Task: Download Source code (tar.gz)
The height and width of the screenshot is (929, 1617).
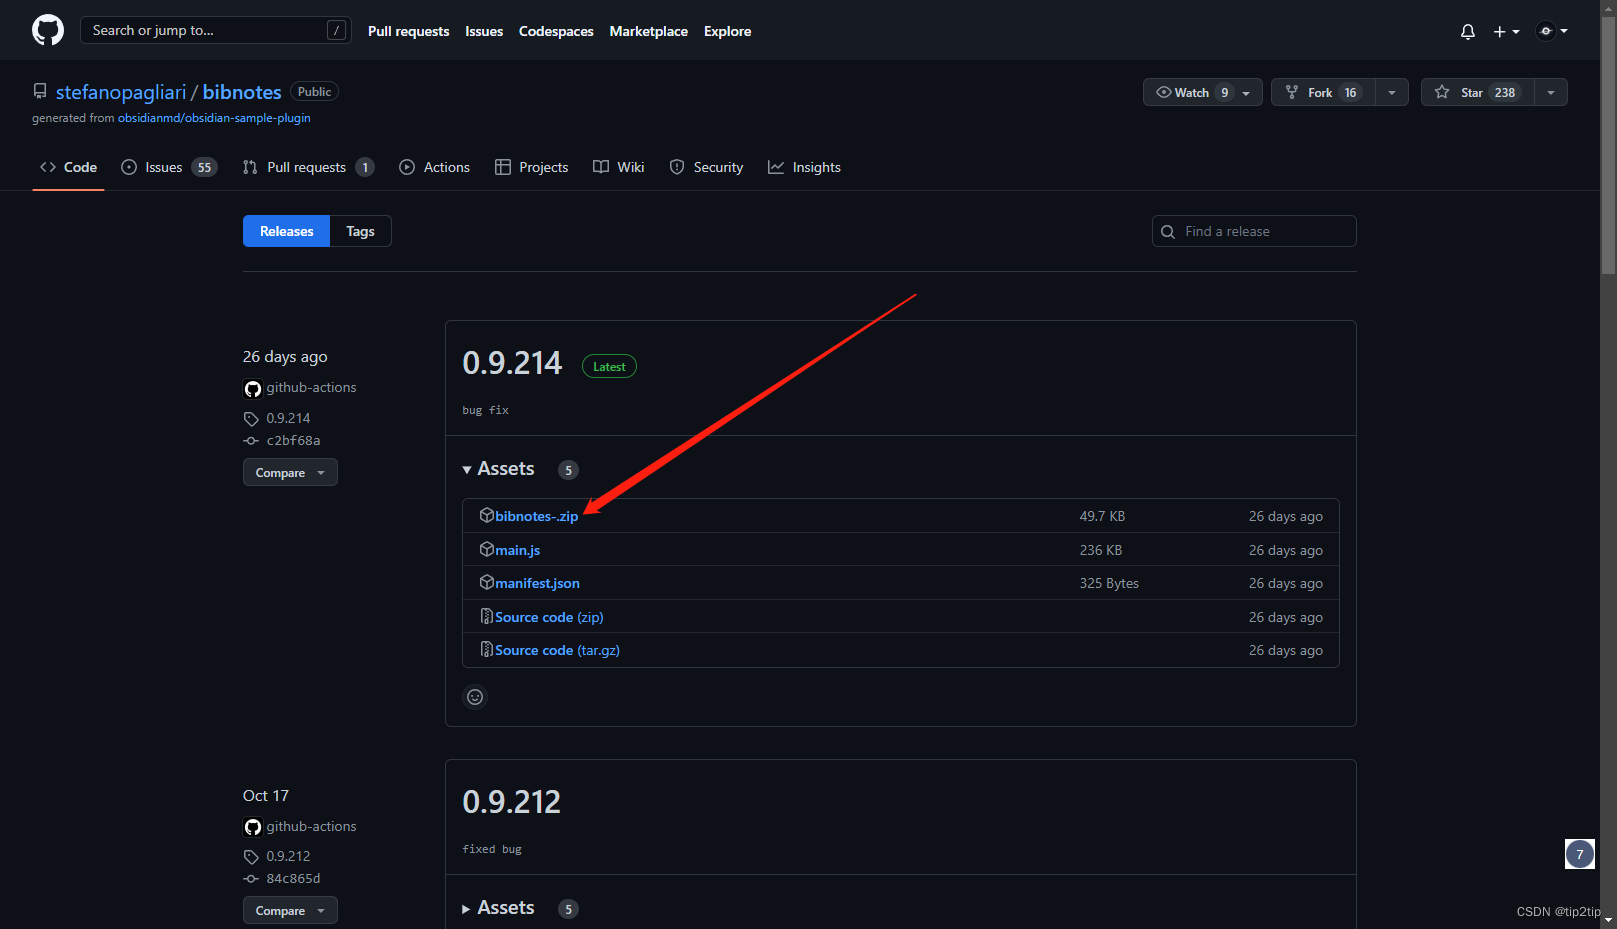Action: coord(557,650)
